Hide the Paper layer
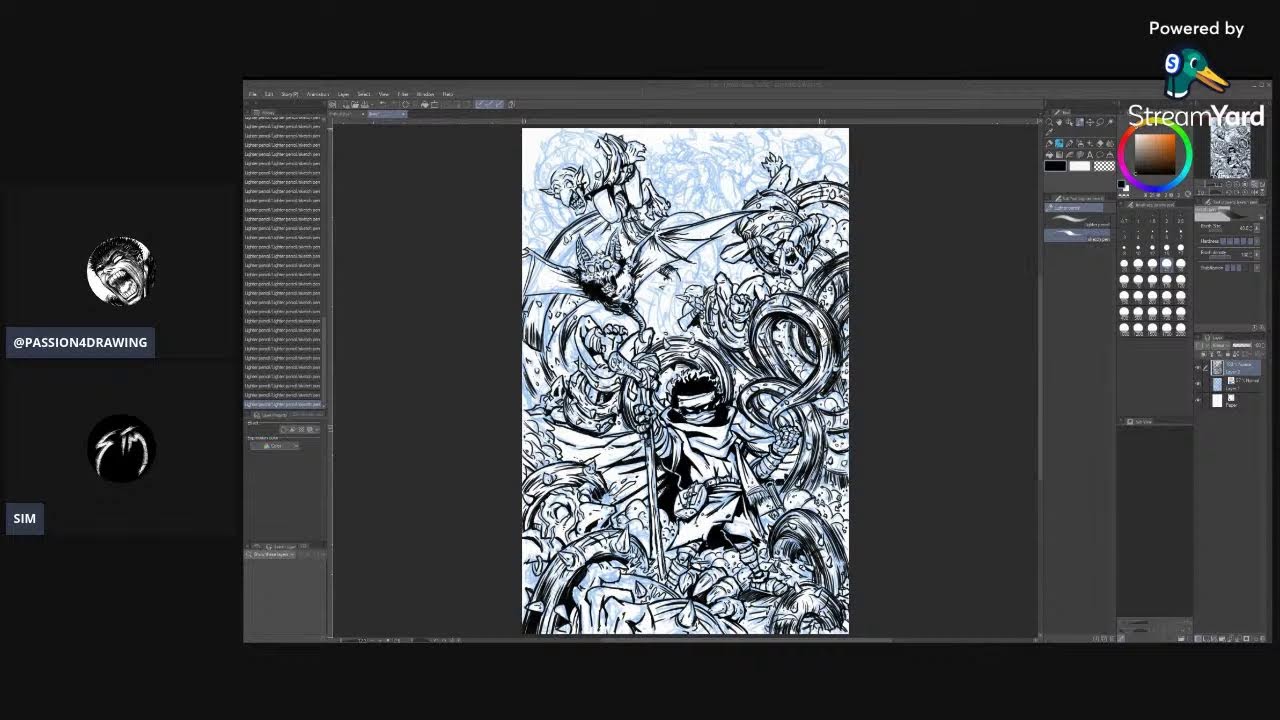 [x=1198, y=401]
